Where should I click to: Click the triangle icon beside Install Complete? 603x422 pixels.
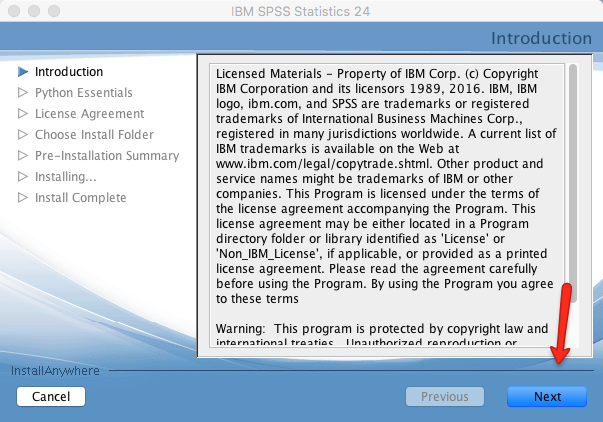click(x=23, y=197)
